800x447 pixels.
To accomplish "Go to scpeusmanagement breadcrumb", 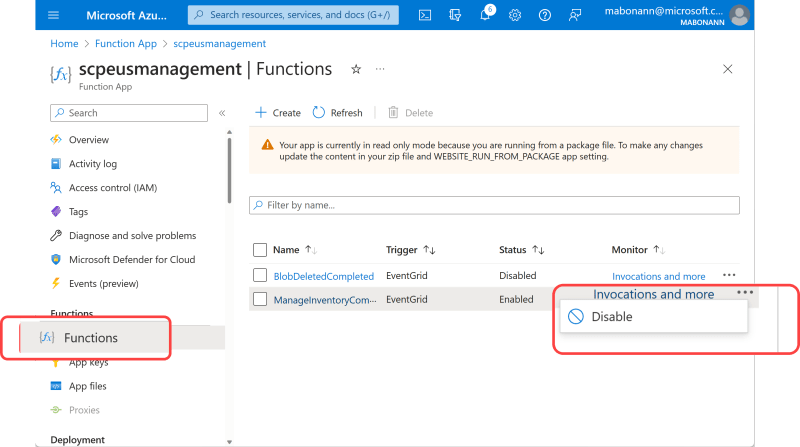I will tap(219, 44).
